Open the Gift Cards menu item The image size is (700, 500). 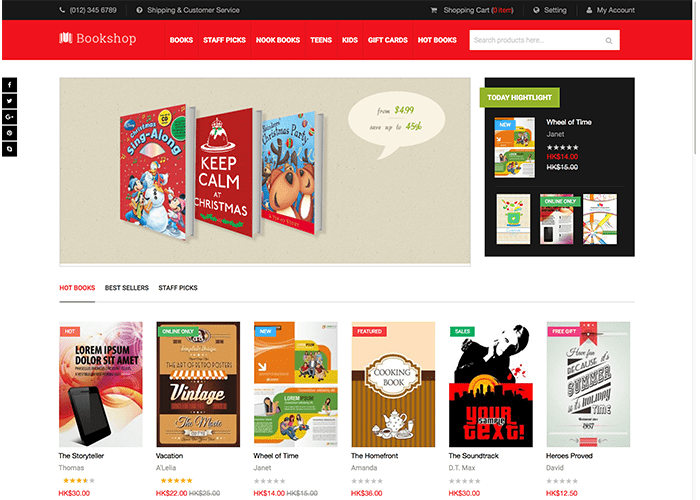pos(388,40)
